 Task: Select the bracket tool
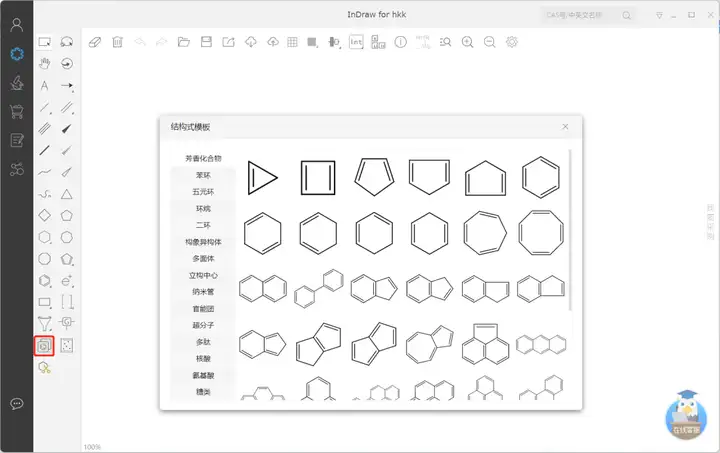click(x=67, y=302)
